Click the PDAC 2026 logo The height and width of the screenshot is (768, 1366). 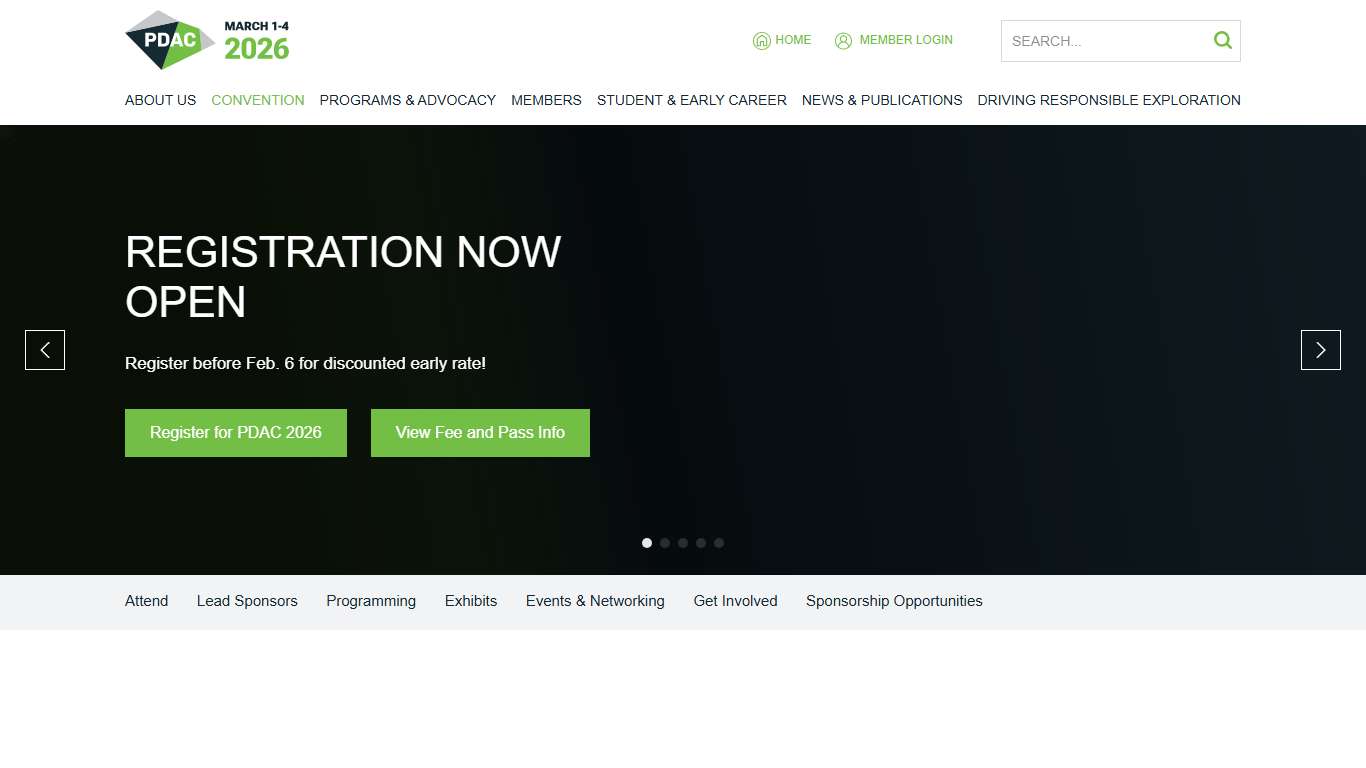pyautogui.click(x=207, y=41)
